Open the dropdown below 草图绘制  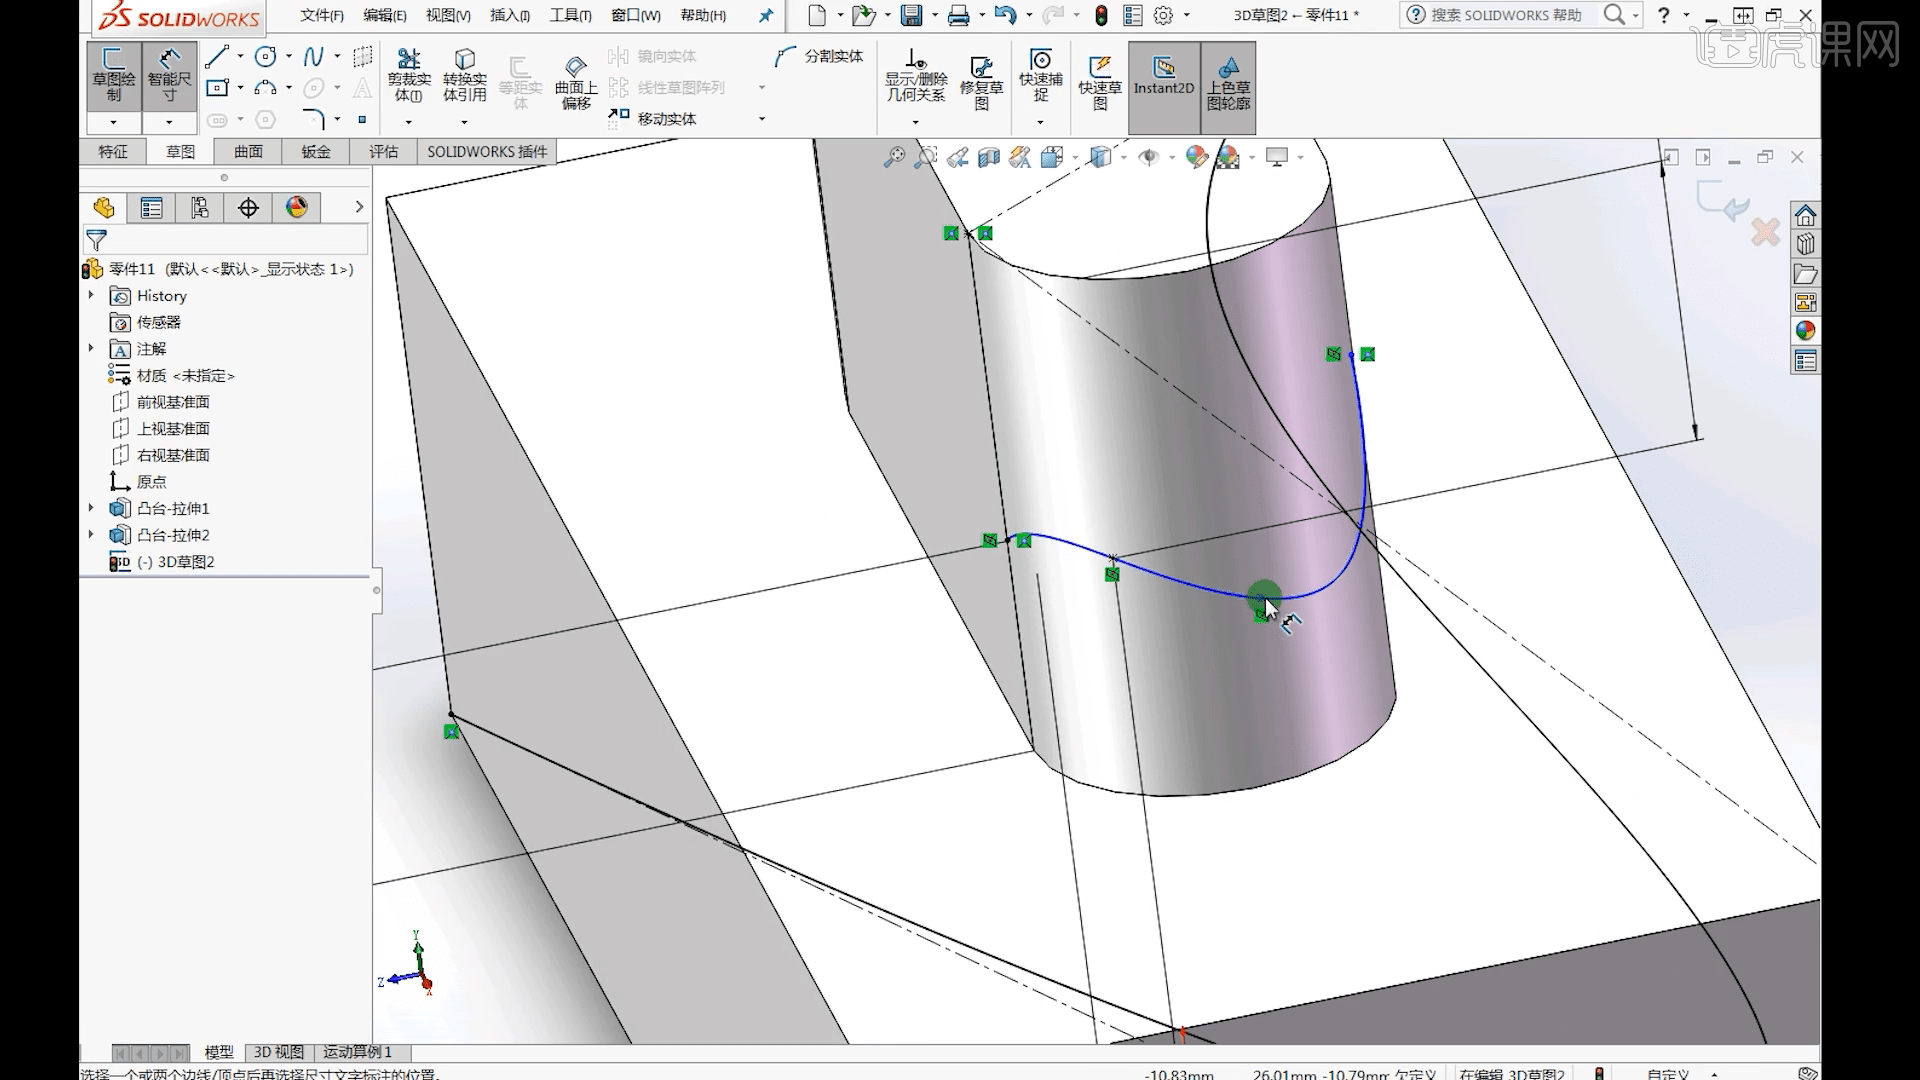click(114, 122)
